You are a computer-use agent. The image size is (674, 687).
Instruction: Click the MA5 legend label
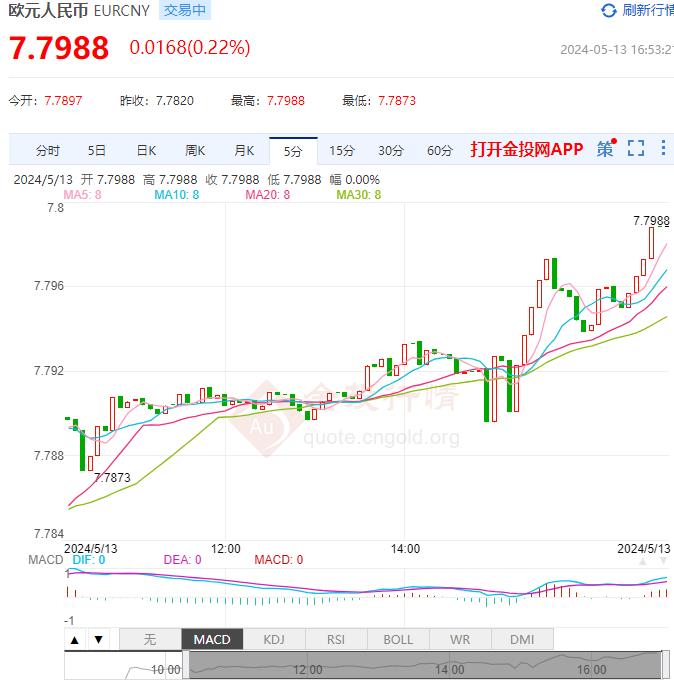pos(82,194)
